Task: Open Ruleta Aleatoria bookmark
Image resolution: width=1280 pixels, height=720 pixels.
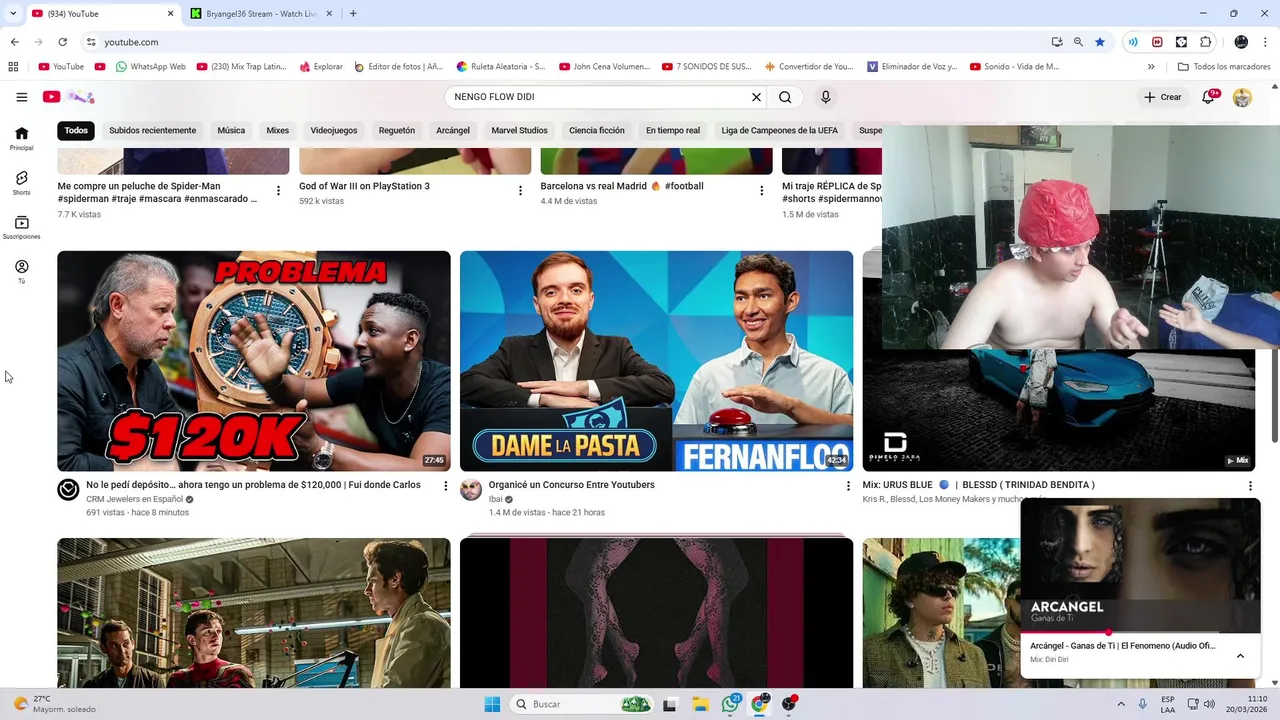Action: 501,67
